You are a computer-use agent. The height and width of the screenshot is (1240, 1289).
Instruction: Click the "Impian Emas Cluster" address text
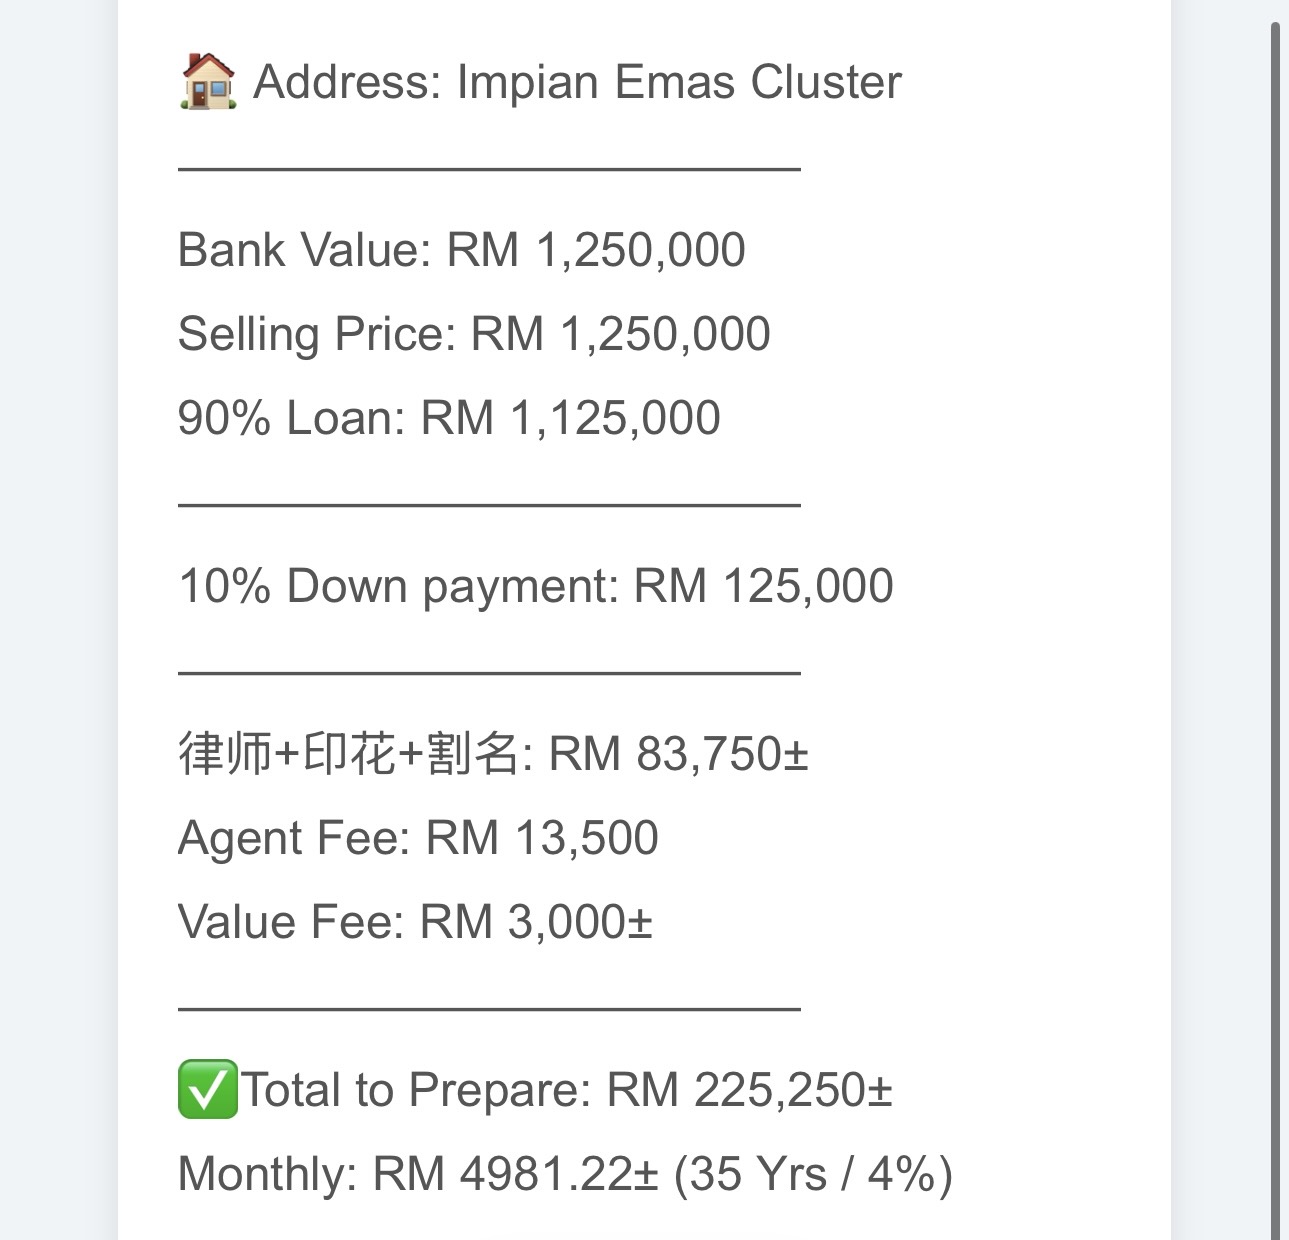[679, 82]
